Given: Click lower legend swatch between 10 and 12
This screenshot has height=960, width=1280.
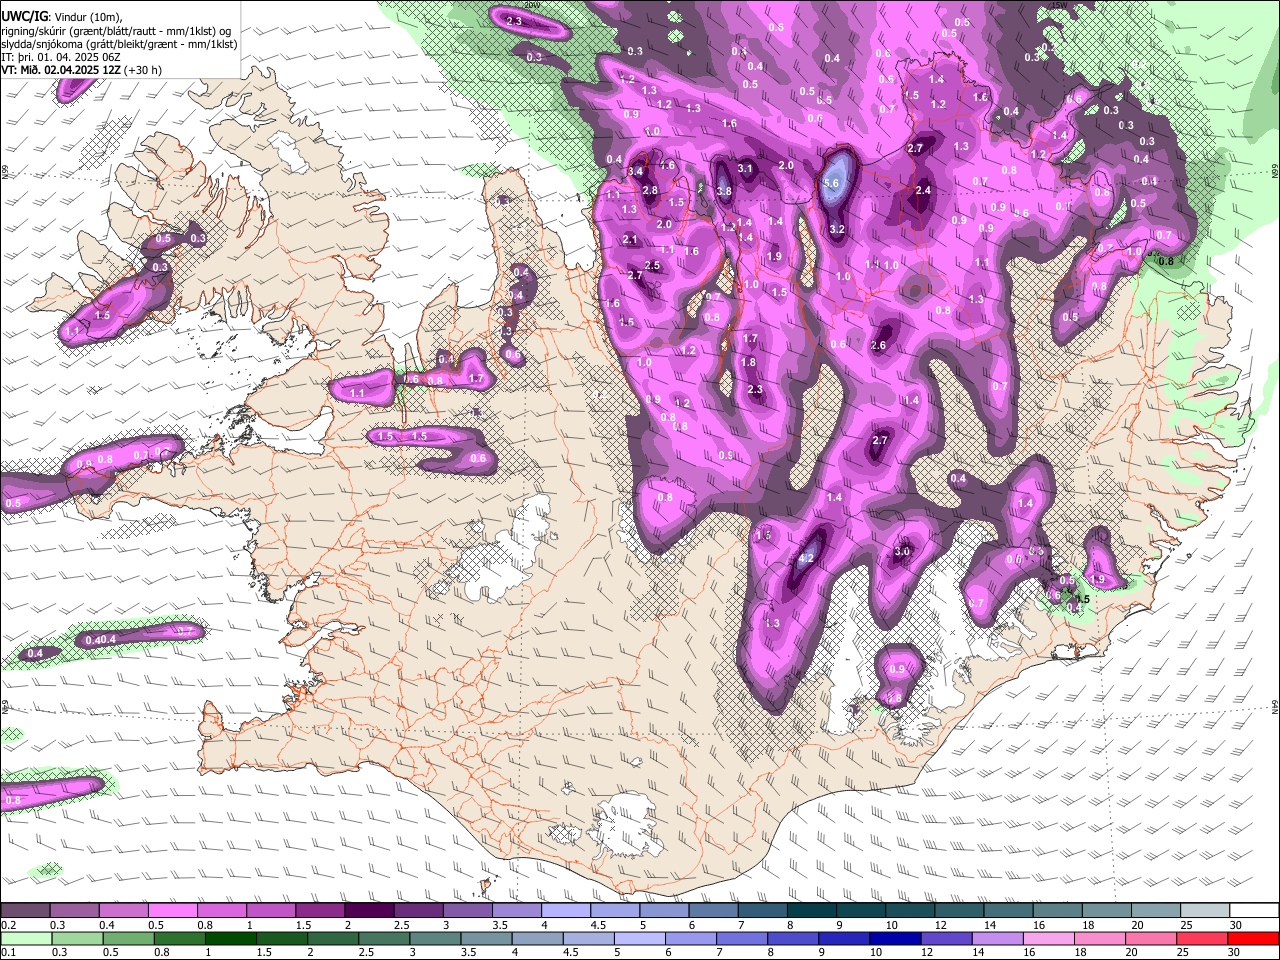Looking at the screenshot, I should pos(897,938).
